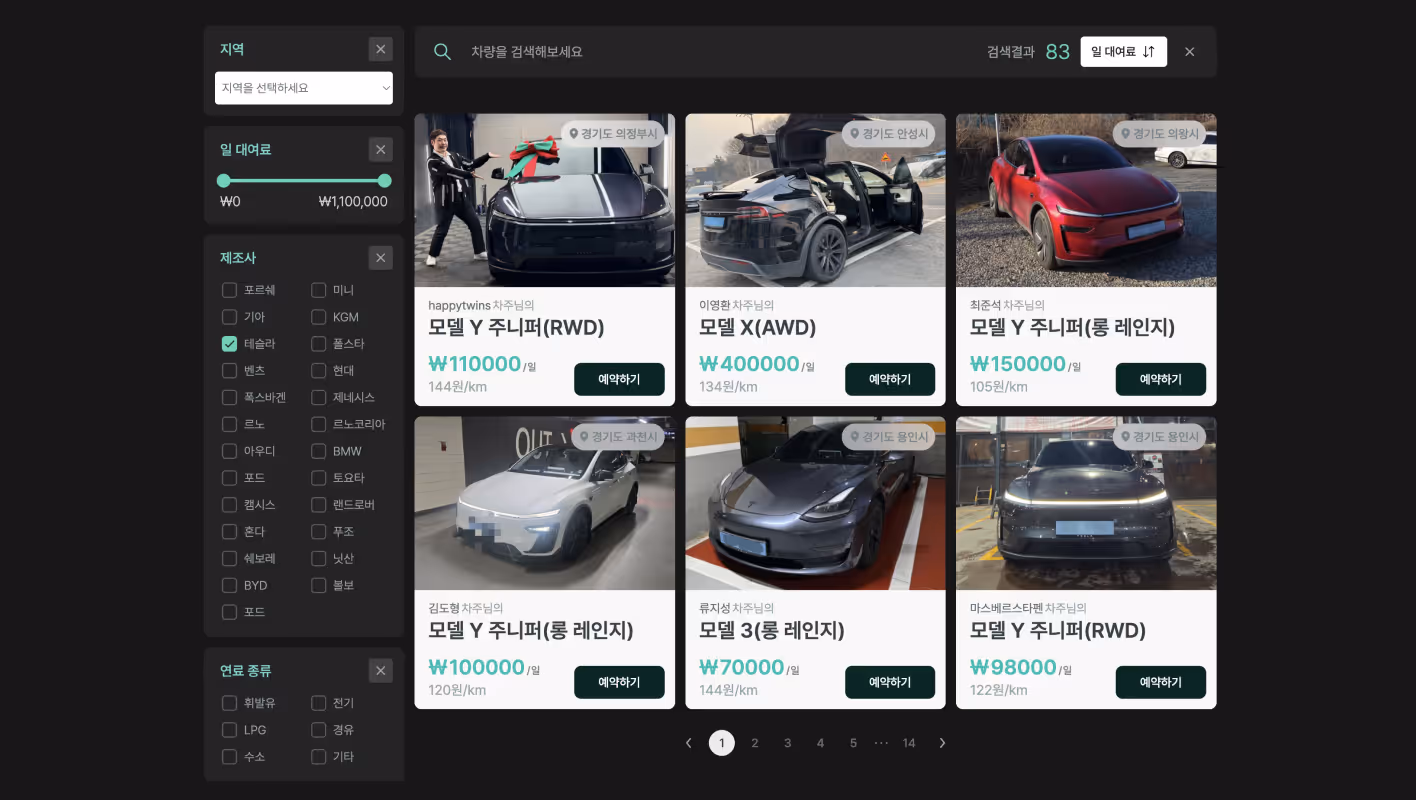Check the KGM manufacturer checkbox
Viewport: 1416px width, 800px height.
coord(318,317)
